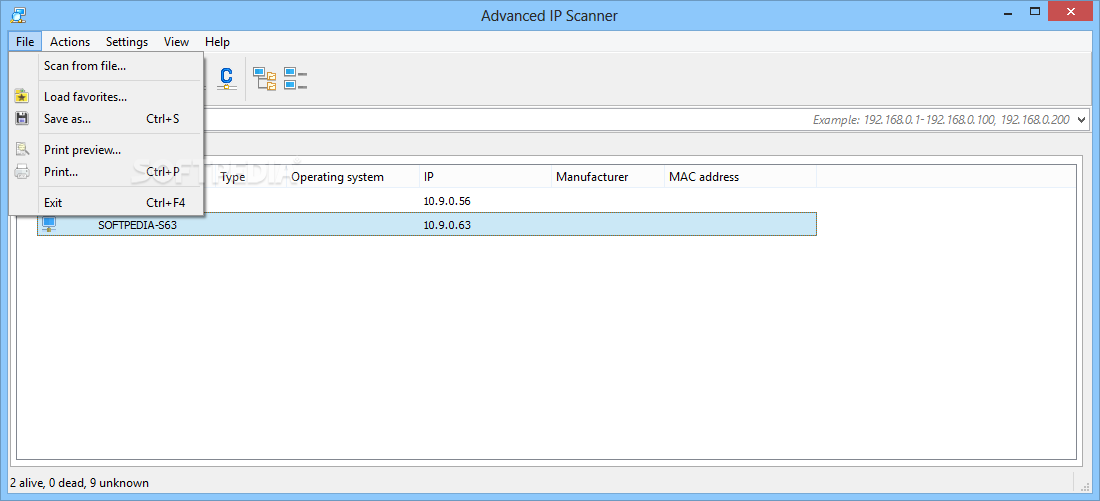Expand the IP range dropdown arrow
The width and height of the screenshot is (1100, 501).
coord(1081,120)
